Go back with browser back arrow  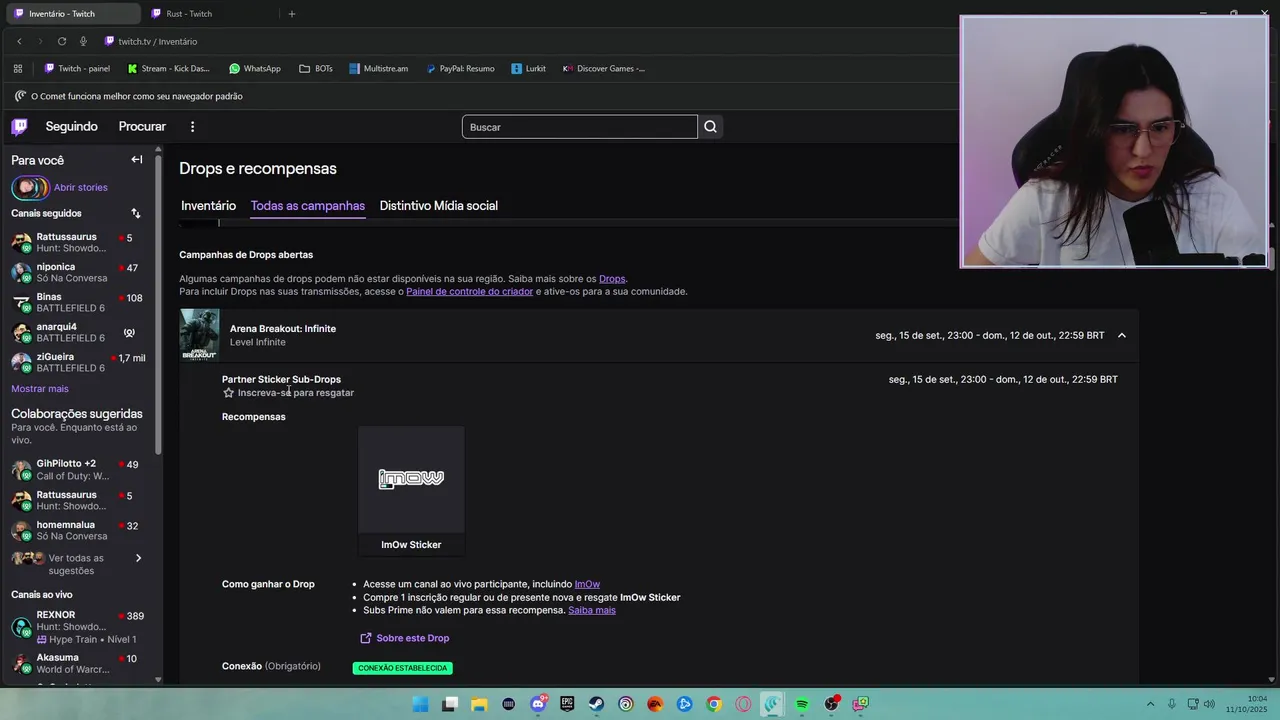19,41
